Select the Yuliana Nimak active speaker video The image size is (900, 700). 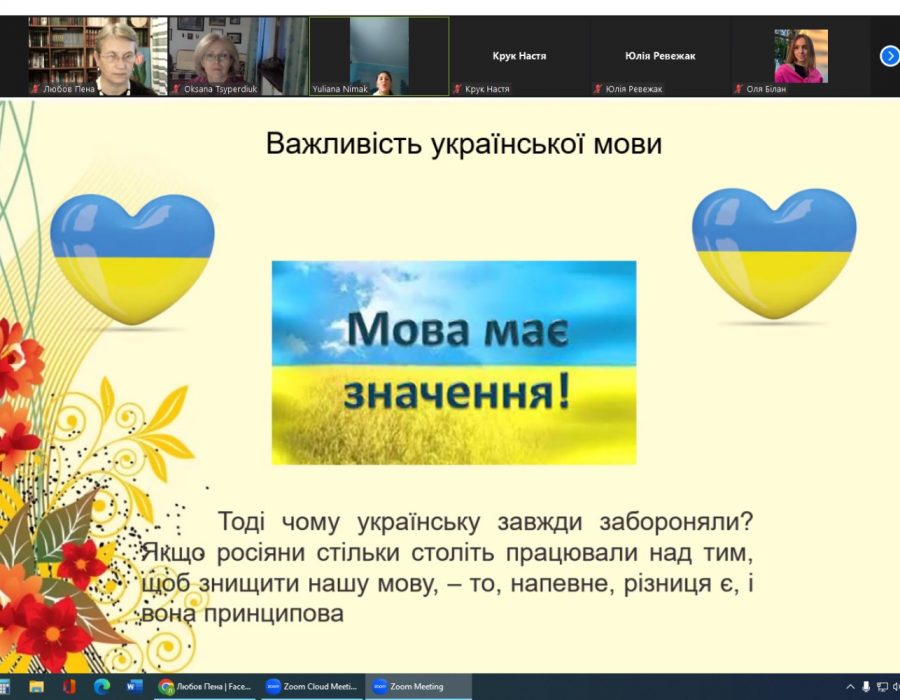379,56
